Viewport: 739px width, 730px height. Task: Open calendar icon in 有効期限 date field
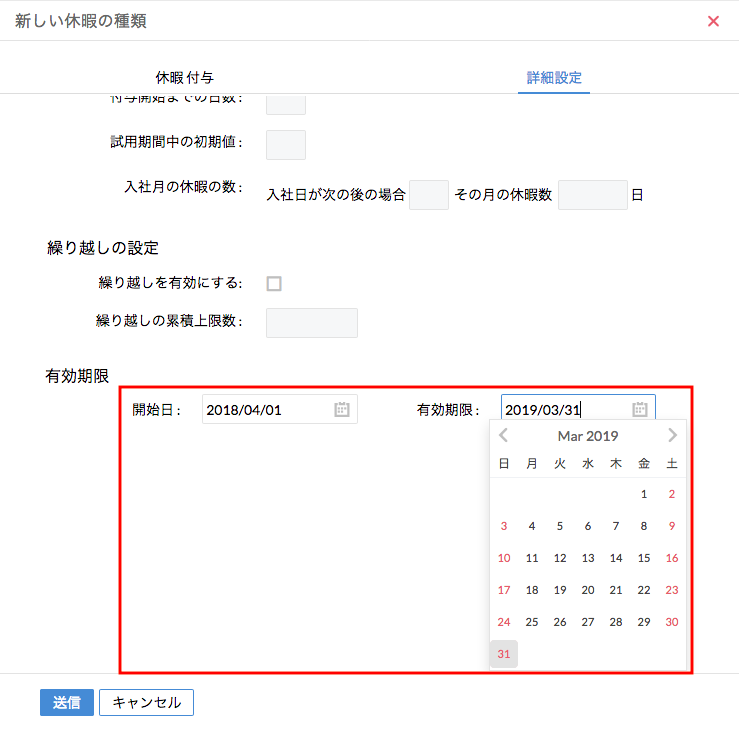640,409
